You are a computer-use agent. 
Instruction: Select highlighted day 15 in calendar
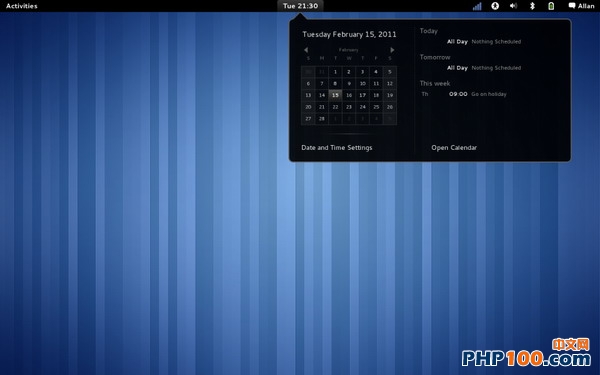pyautogui.click(x=335, y=95)
